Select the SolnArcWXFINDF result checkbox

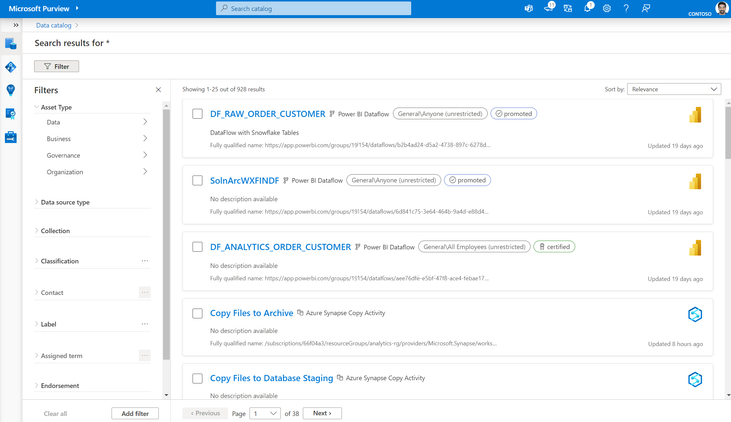tap(198, 181)
